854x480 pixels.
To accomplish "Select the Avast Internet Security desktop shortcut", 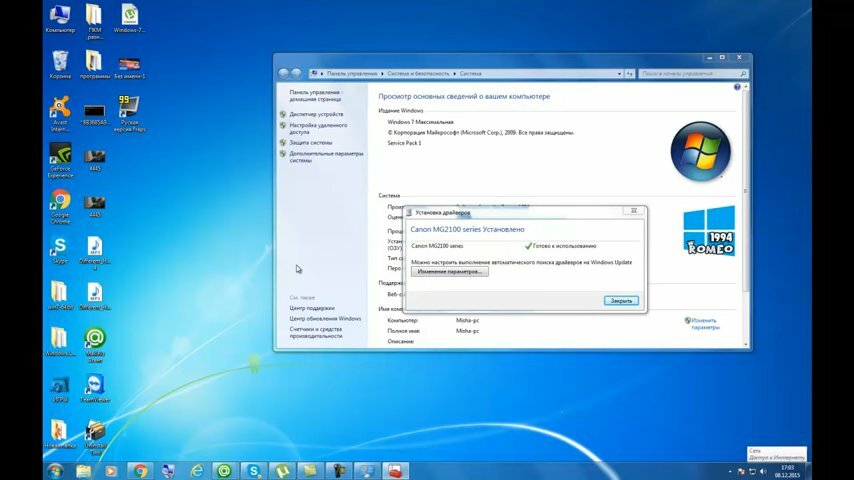I will pos(60,114).
